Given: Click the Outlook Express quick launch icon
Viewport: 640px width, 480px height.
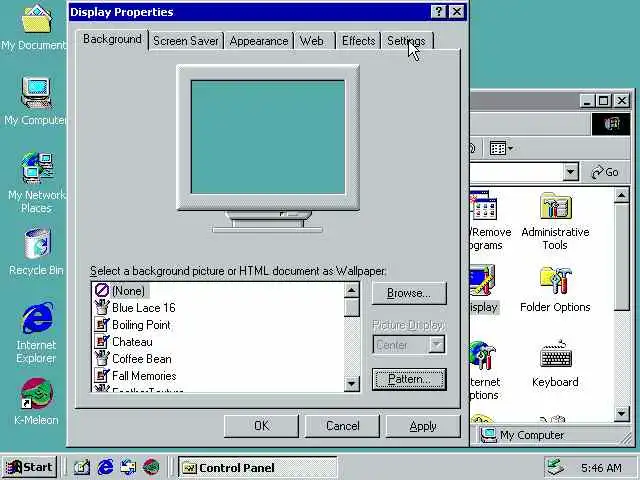Looking at the screenshot, I should point(128,467).
